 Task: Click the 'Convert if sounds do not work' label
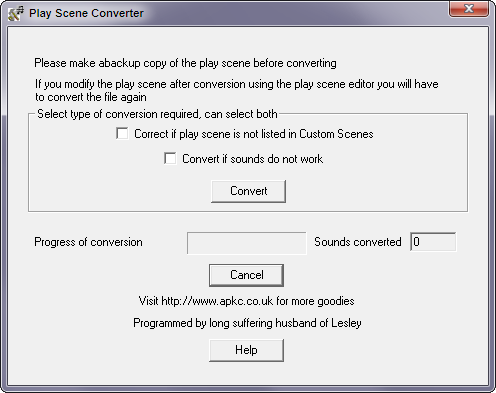252,159
